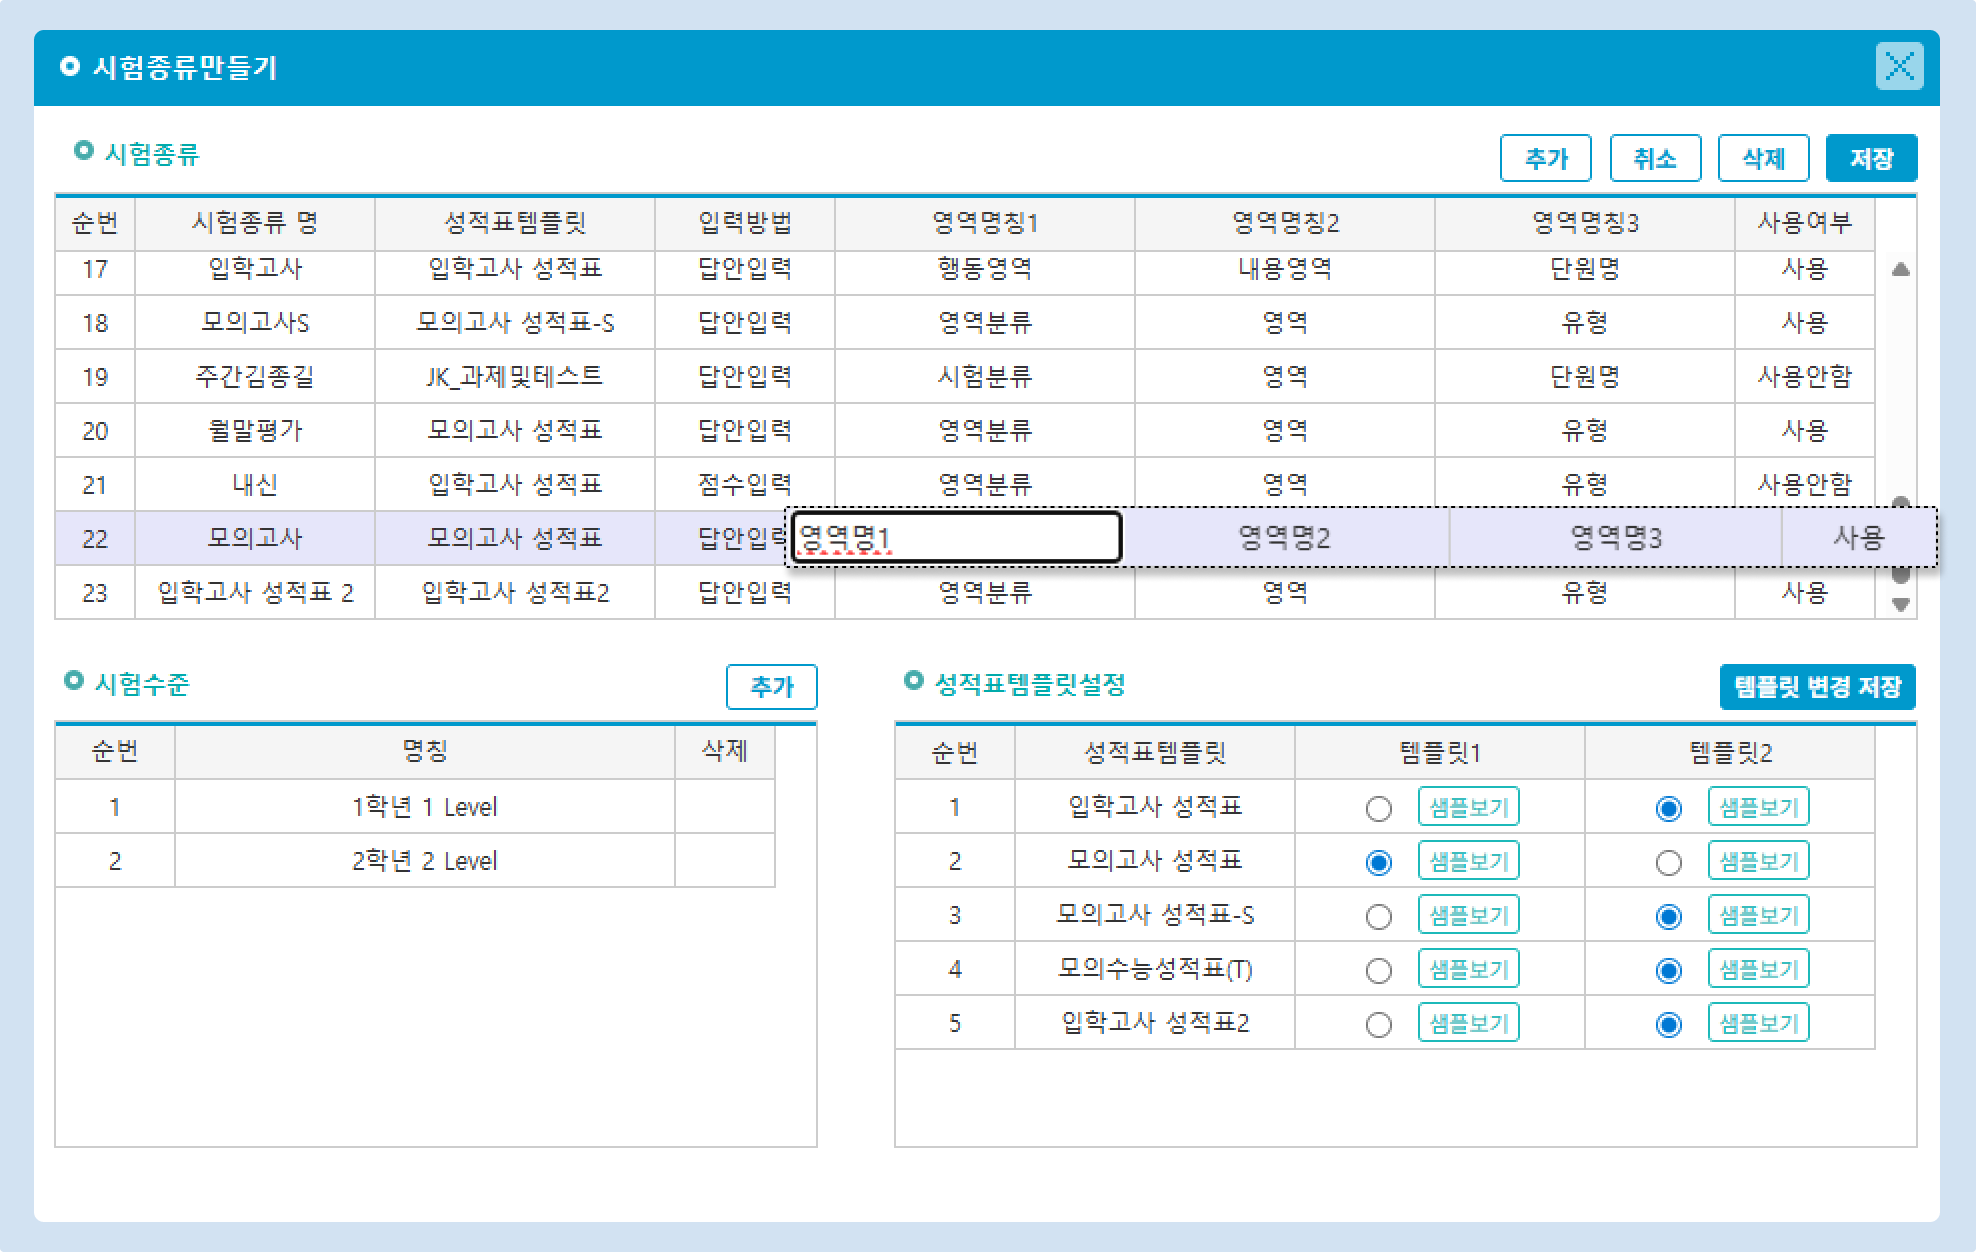Click scroll down arrow in 시험종류 table
Screen dimensions: 1976x1252
pyautogui.click(x=1901, y=604)
